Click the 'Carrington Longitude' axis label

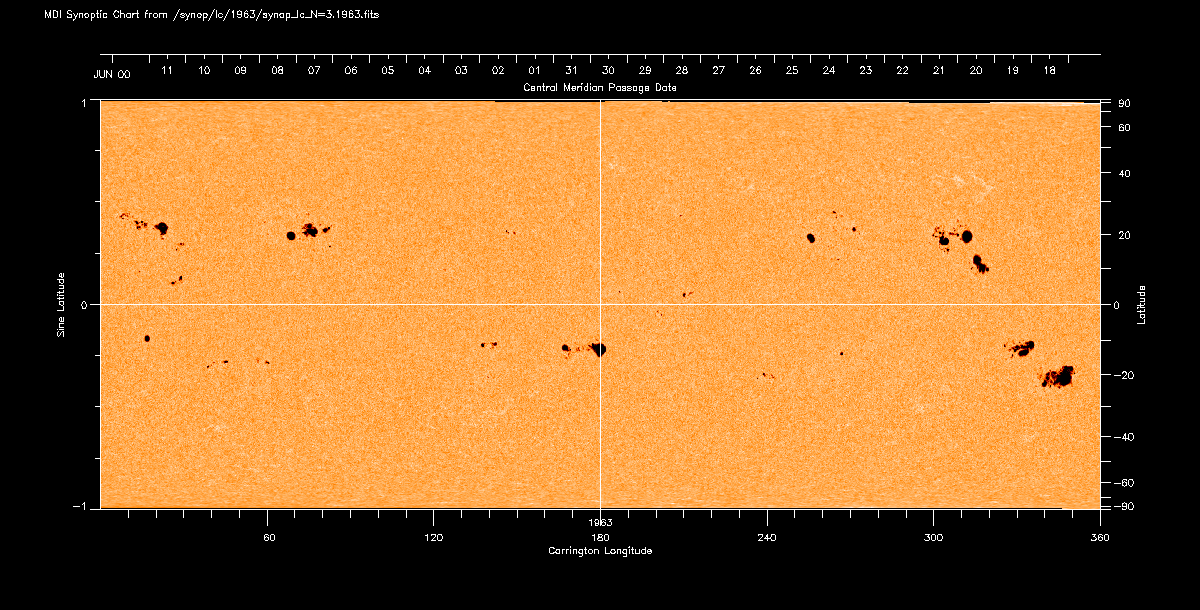pyautogui.click(x=600, y=551)
